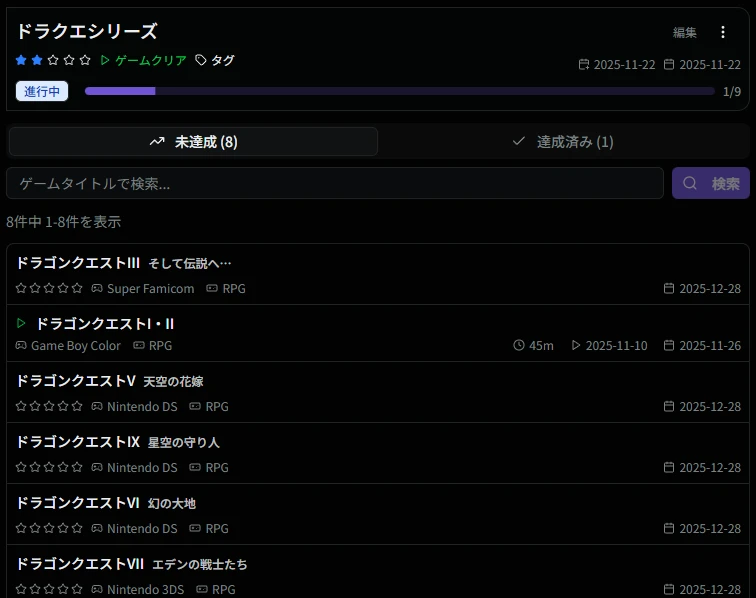Click calendar icon in ドラゴンクエストVII row
756x598 pixels.
669,589
